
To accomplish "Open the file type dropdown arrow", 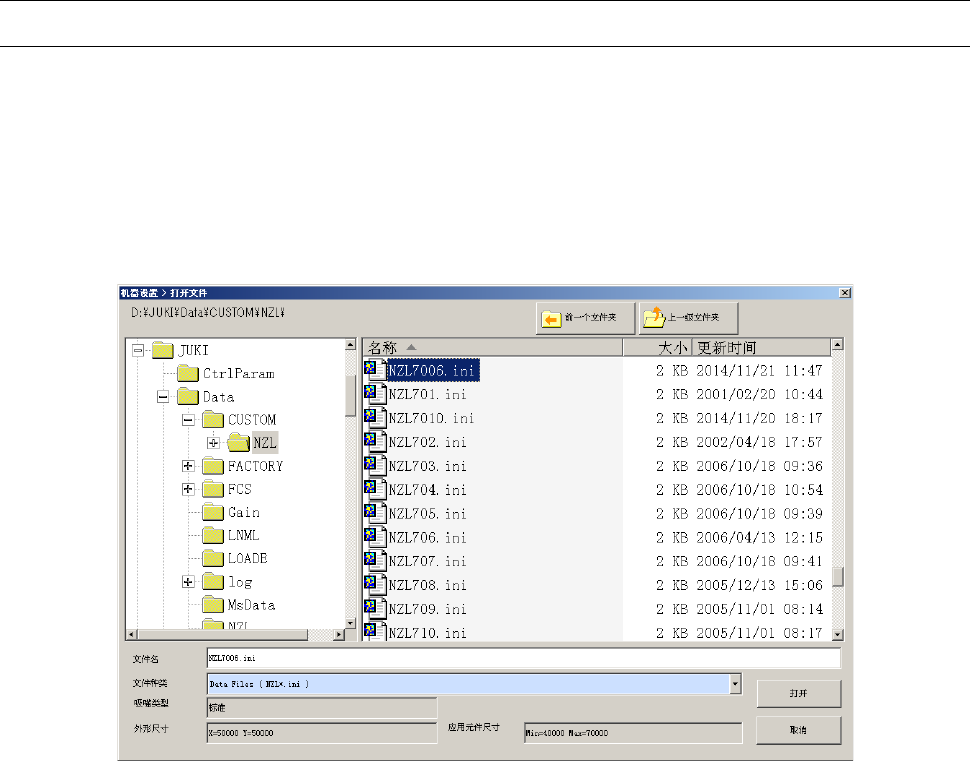I will [735, 684].
